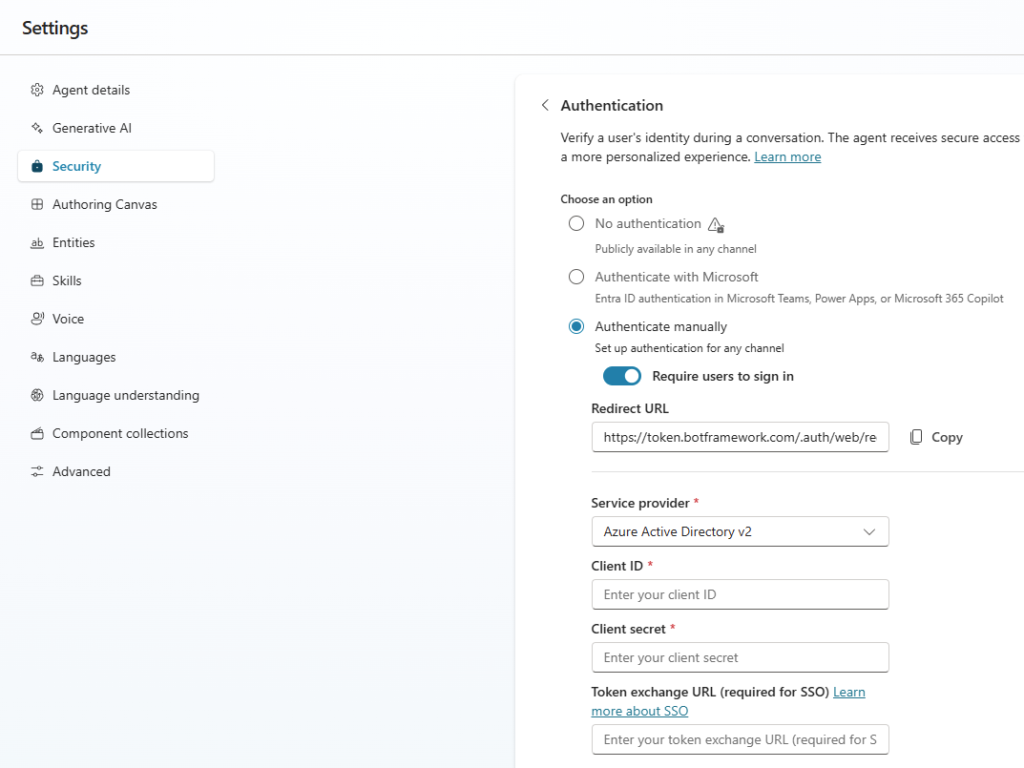Focus the Client secret text field

click(x=739, y=658)
